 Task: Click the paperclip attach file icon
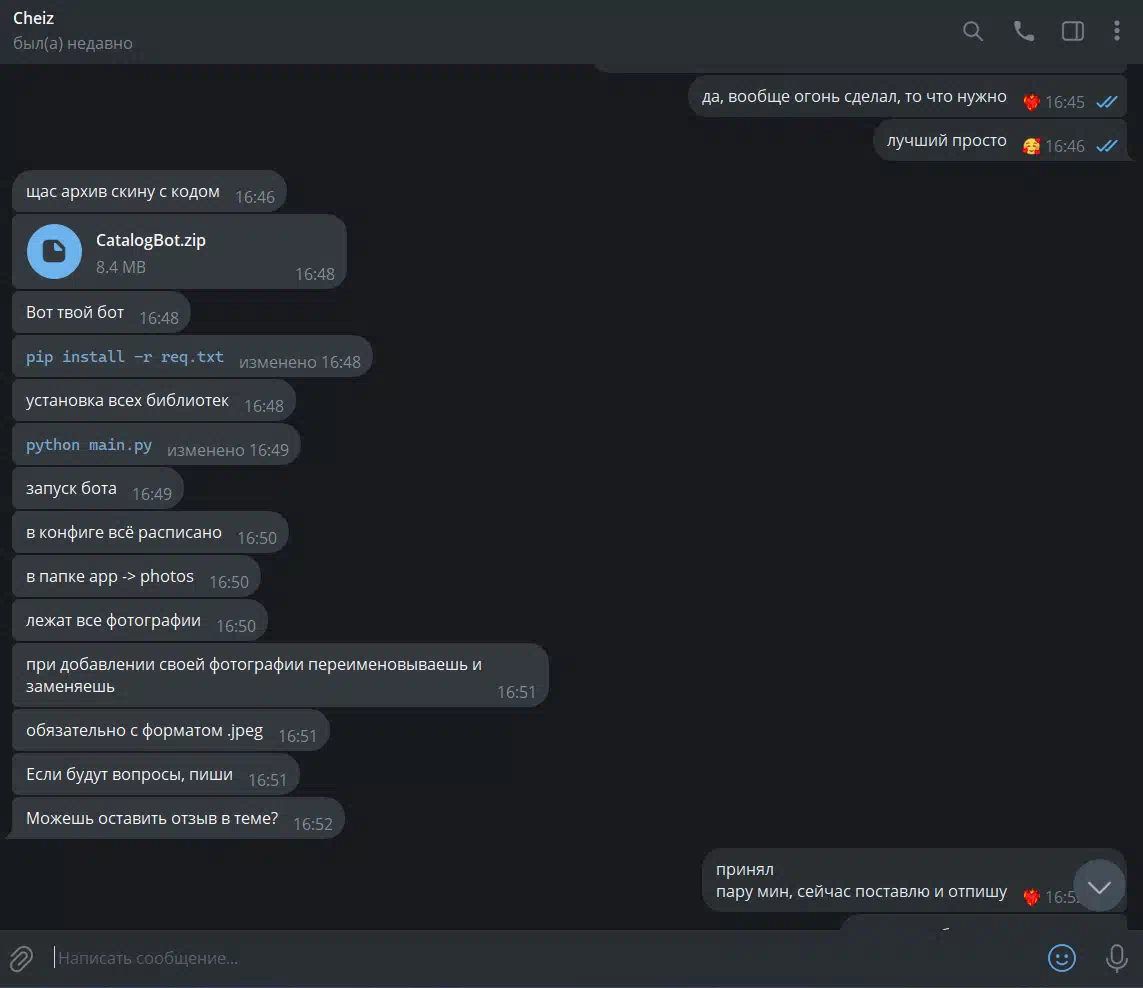21,958
